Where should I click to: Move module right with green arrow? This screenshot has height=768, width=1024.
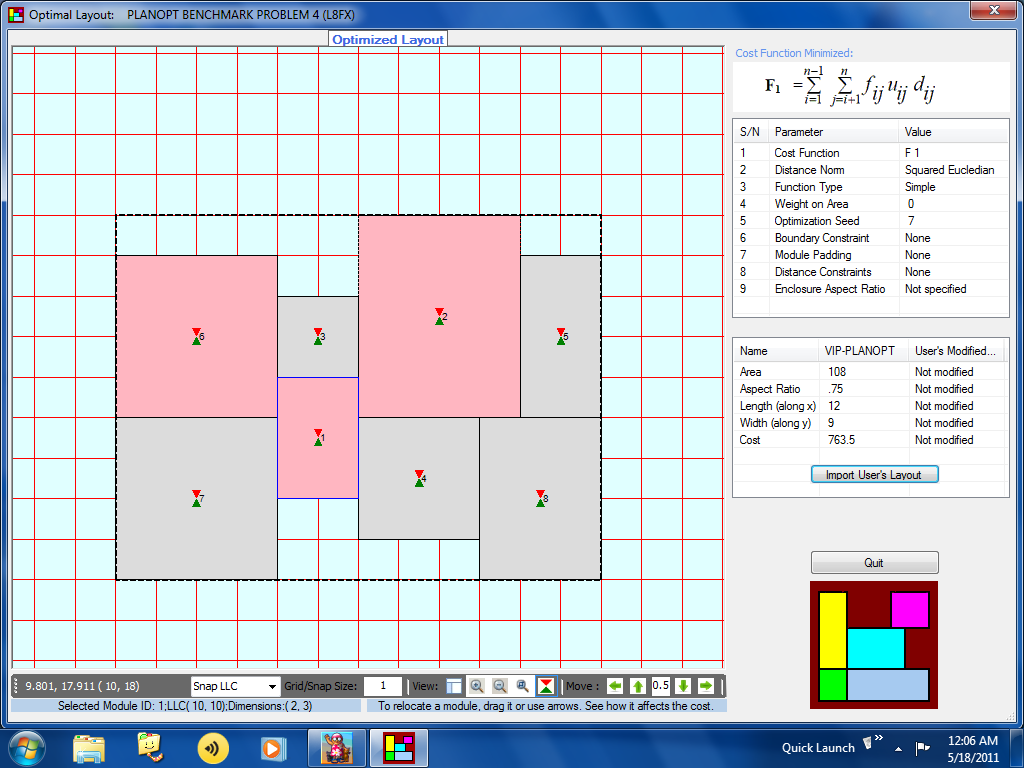[x=705, y=686]
